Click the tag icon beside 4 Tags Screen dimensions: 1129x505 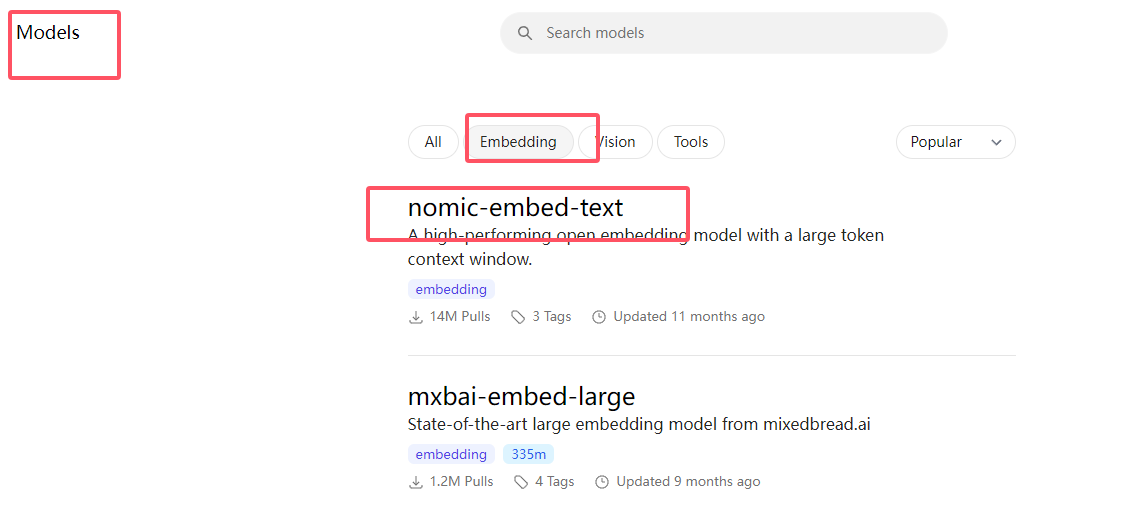pyautogui.click(x=521, y=482)
